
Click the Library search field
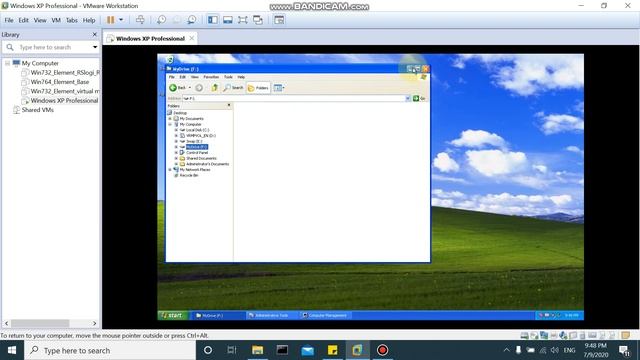coord(51,47)
